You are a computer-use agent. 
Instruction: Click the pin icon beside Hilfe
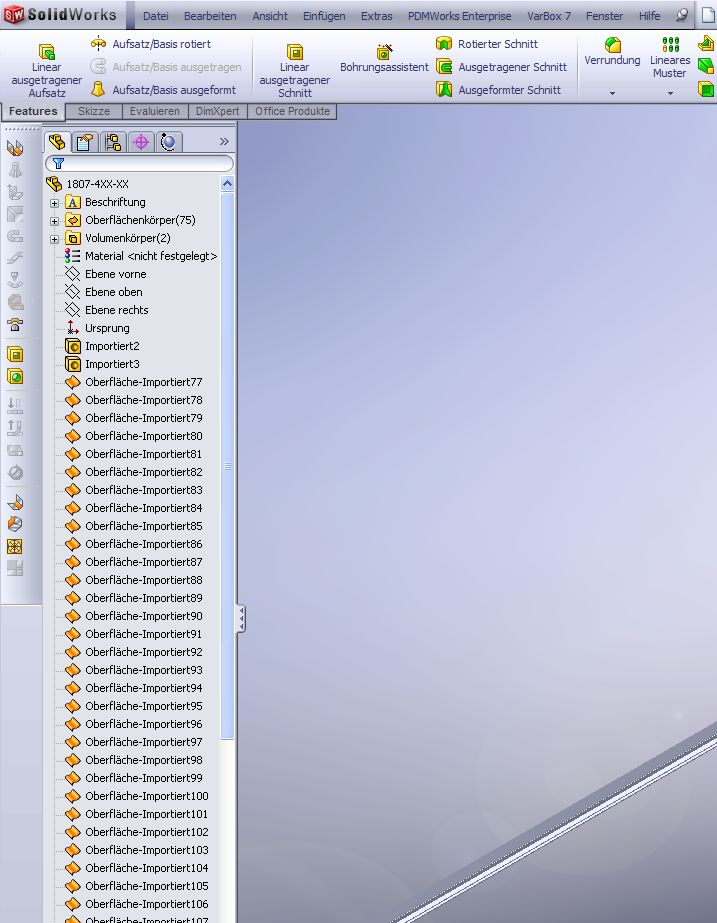click(682, 15)
